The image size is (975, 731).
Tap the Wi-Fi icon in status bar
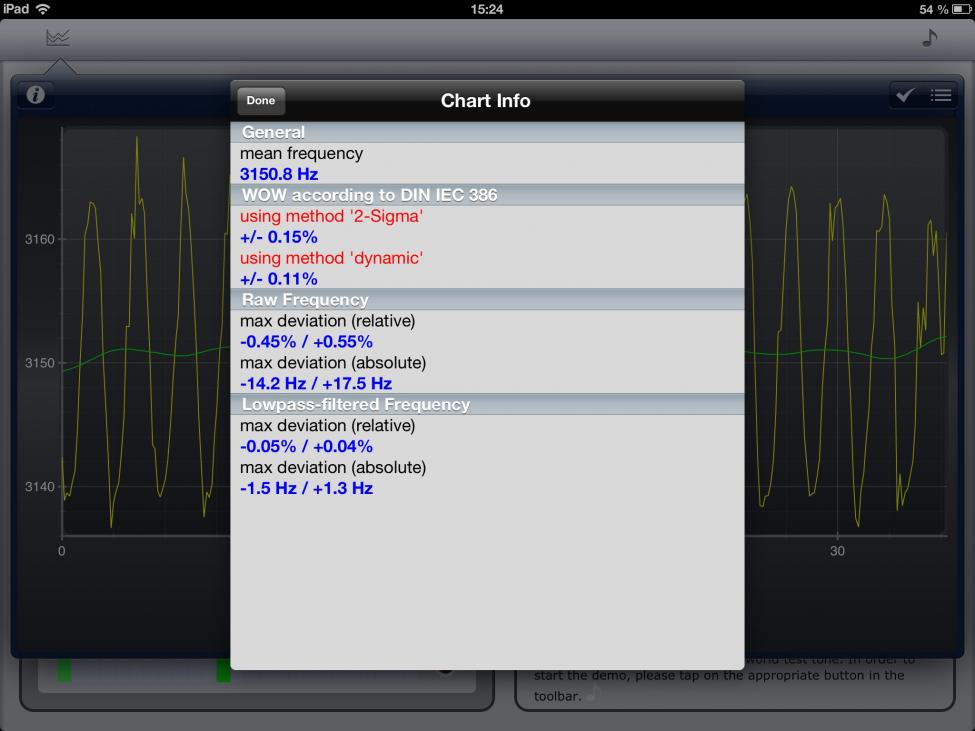pyautogui.click(x=43, y=9)
